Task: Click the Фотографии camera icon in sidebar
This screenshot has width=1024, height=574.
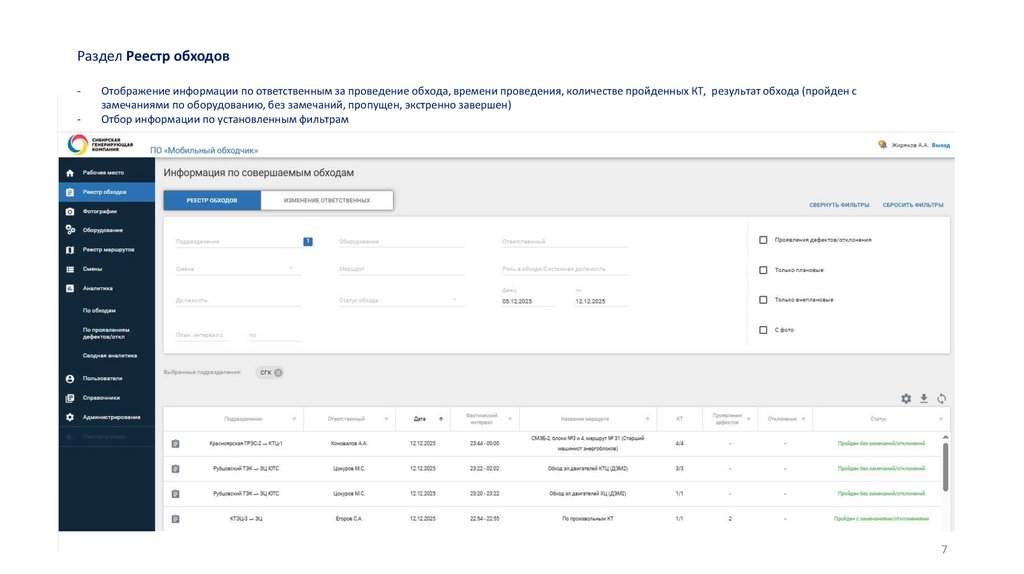Action: 70,211
